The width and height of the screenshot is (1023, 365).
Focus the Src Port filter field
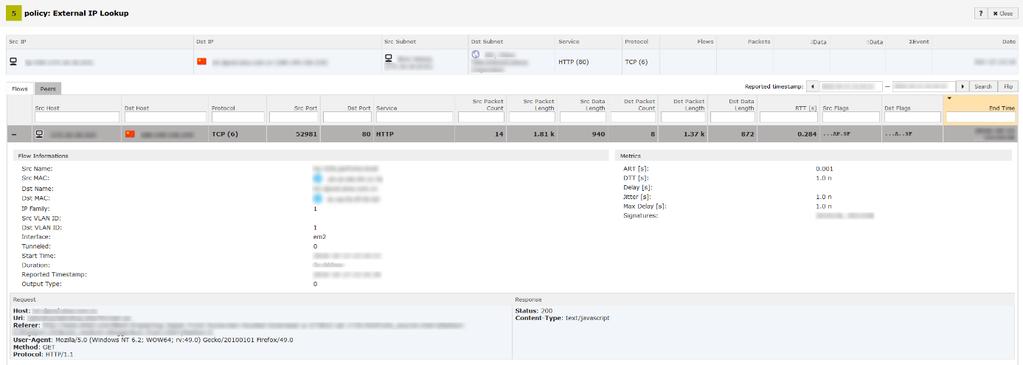coord(294,117)
